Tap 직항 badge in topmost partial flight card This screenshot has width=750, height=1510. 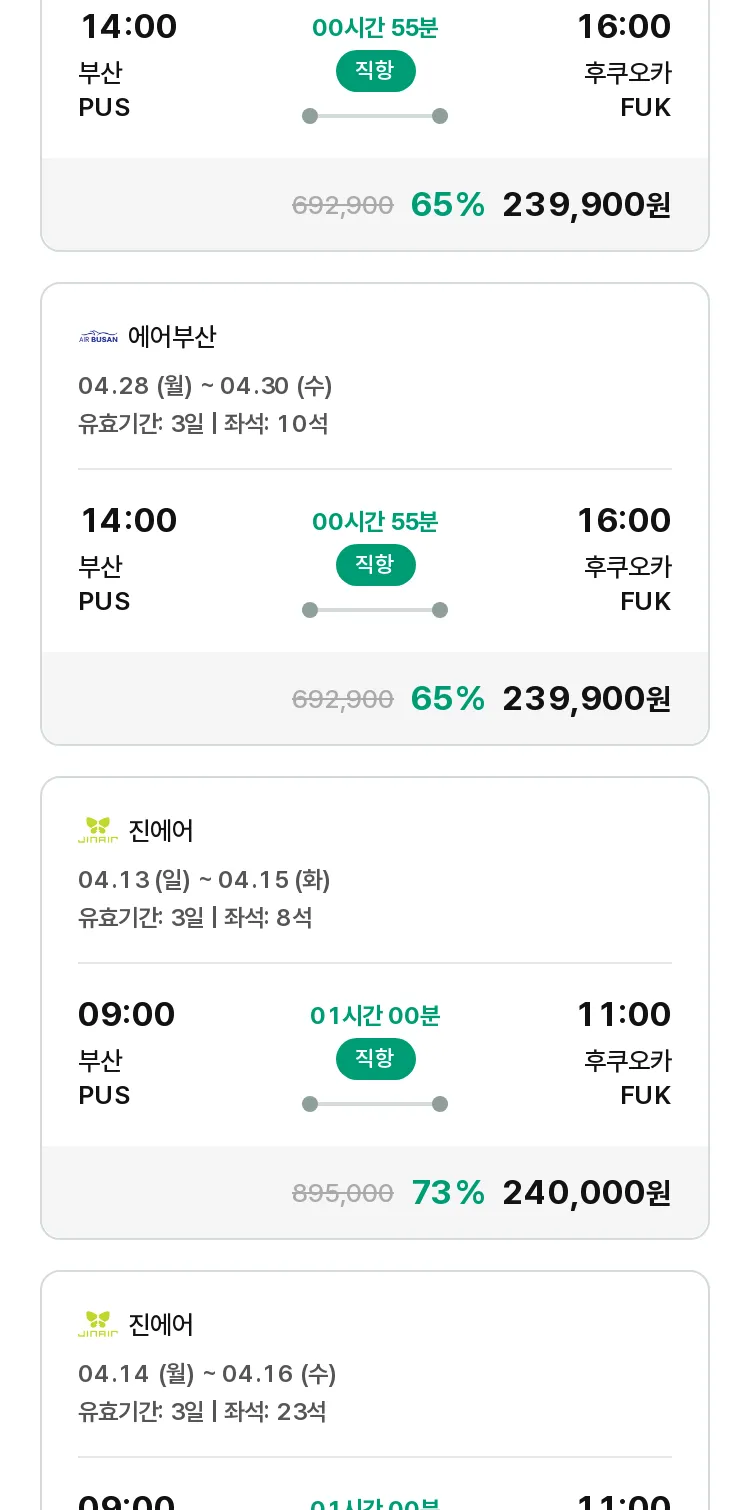(x=375, y=71)
